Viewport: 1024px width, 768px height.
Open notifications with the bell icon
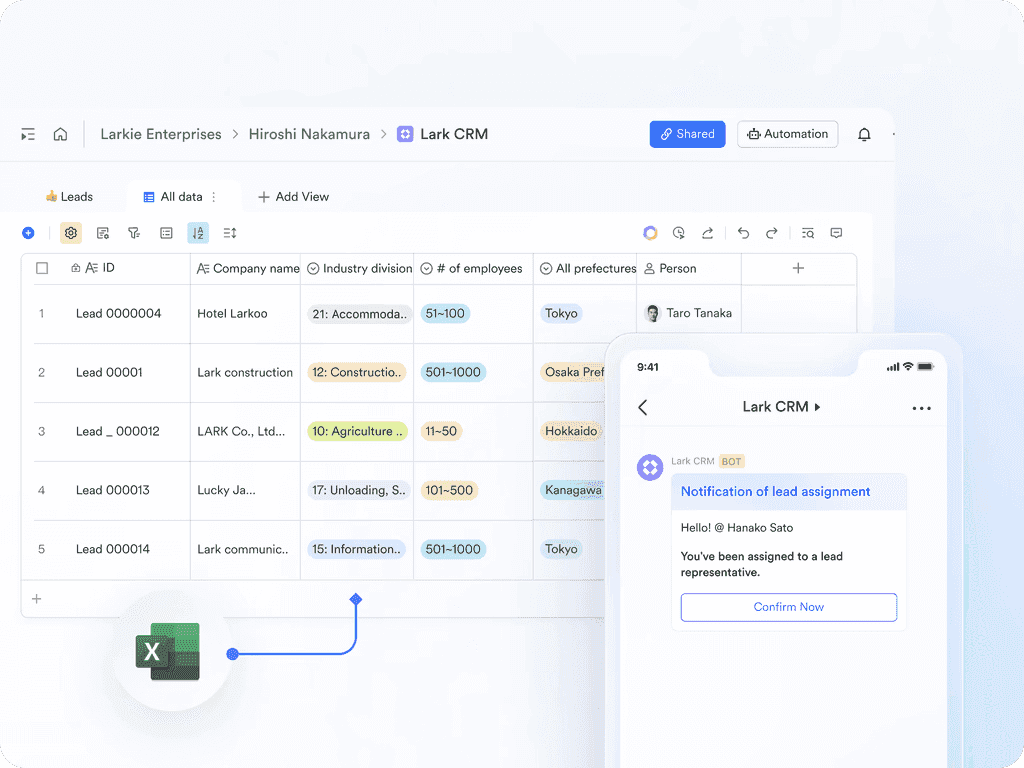coord(864,133)
